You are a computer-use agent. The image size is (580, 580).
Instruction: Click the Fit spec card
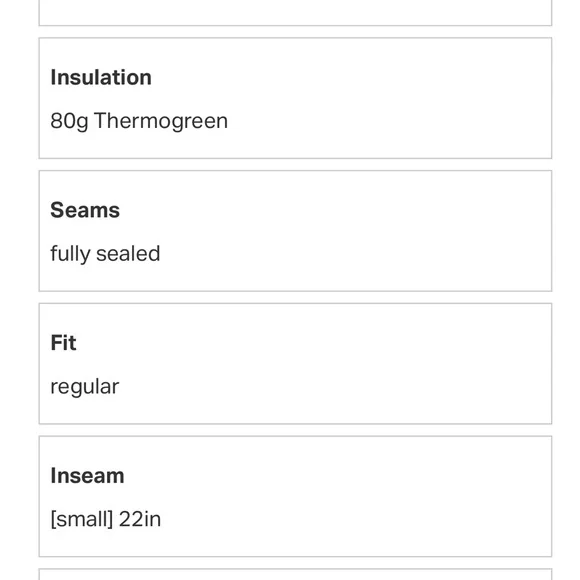coord(295,364)
